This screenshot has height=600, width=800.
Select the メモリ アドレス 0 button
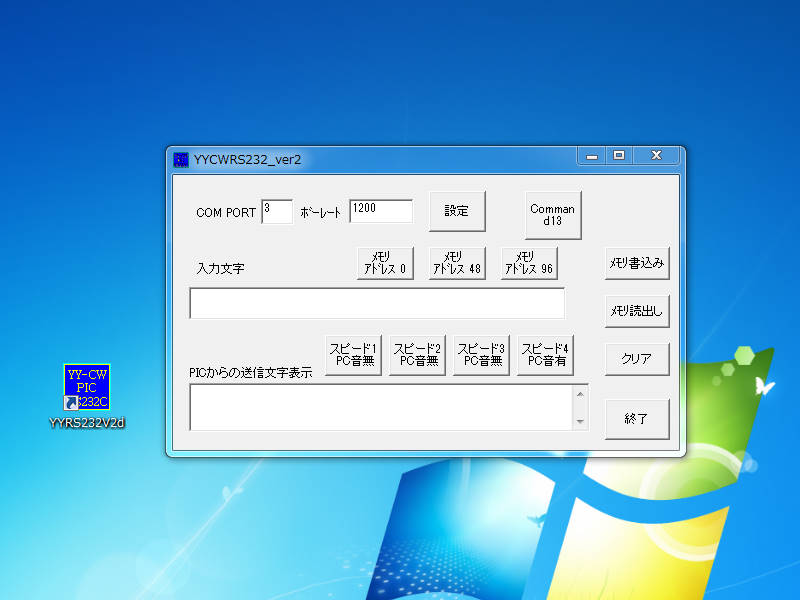pyautogui.click(x=385, y=263)
